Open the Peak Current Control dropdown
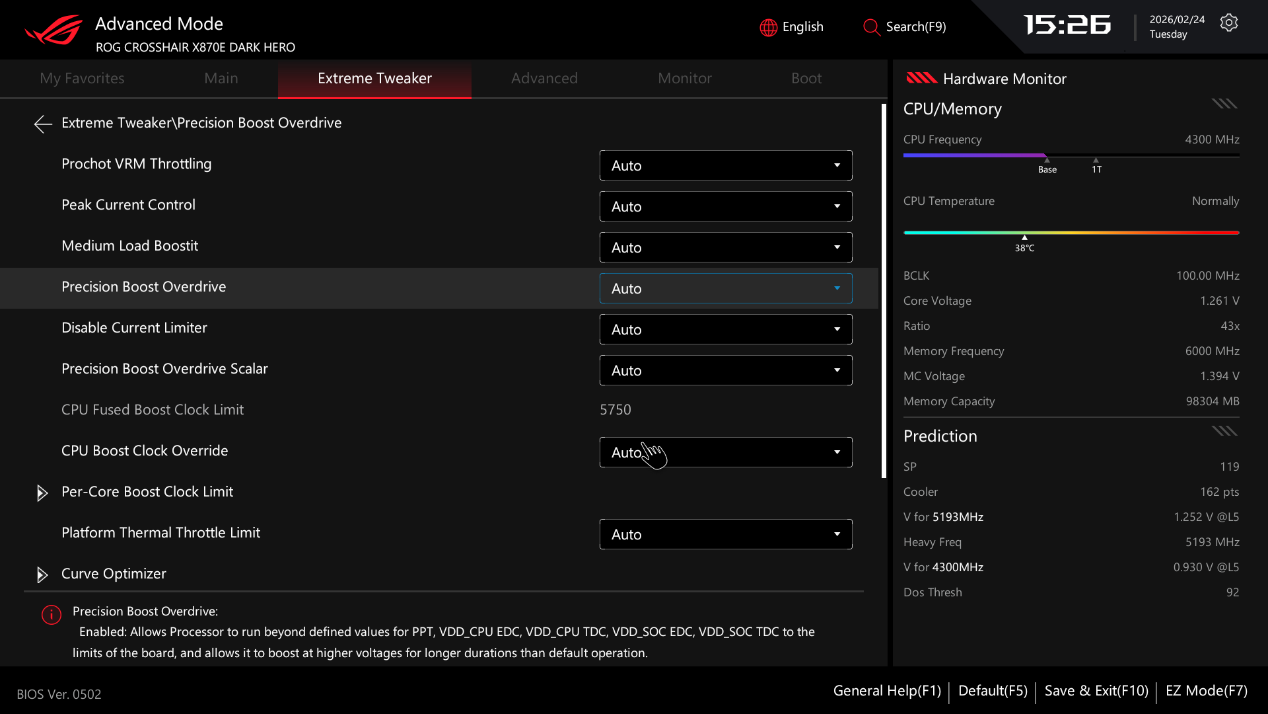 [725, 207]
